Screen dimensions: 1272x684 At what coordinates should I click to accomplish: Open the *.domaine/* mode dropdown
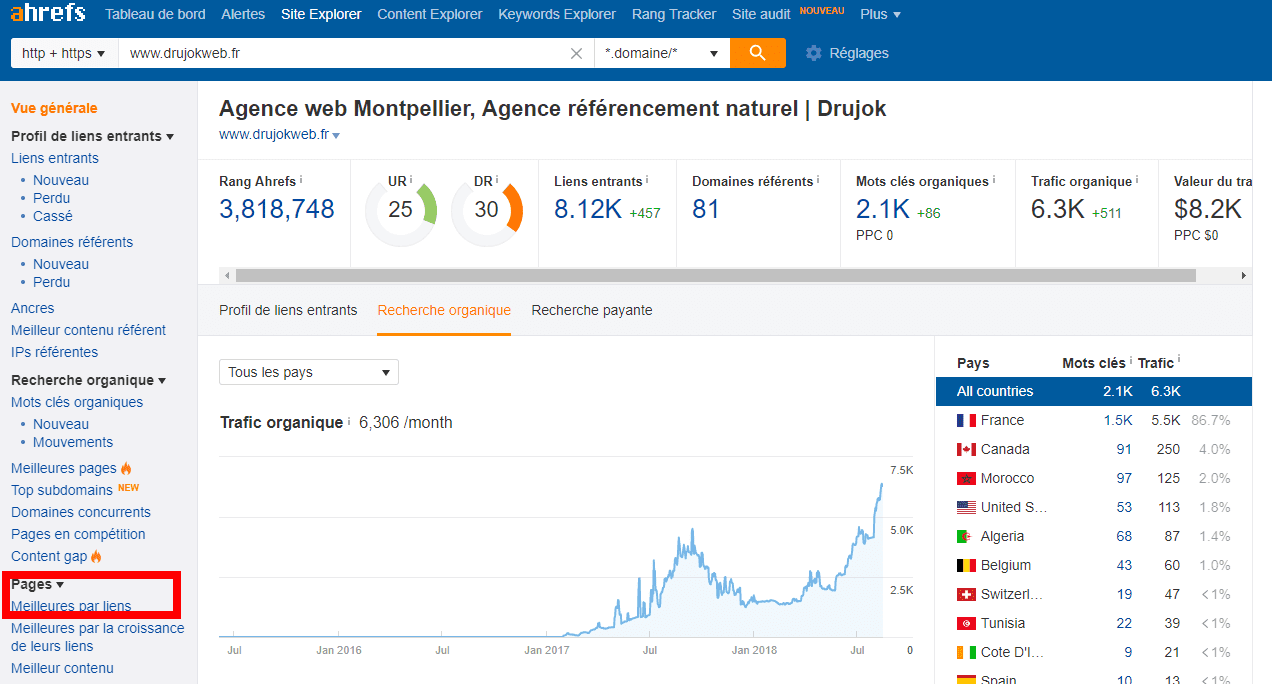pos(662,53)
